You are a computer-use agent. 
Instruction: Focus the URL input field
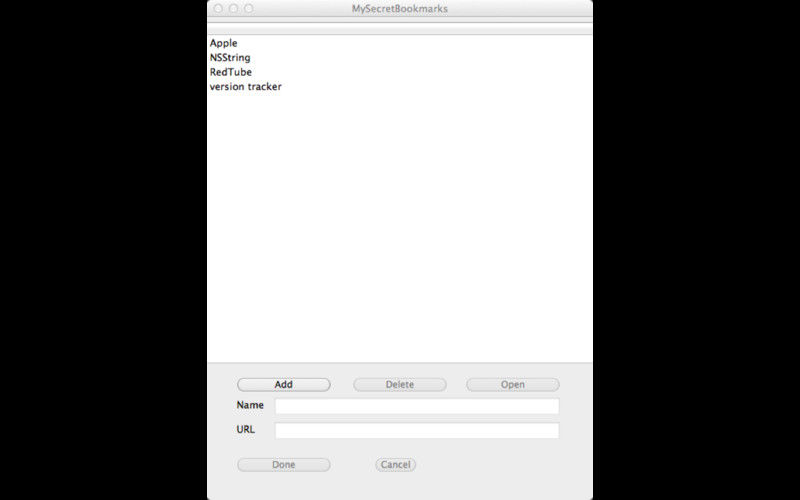[x=417, y=430]
